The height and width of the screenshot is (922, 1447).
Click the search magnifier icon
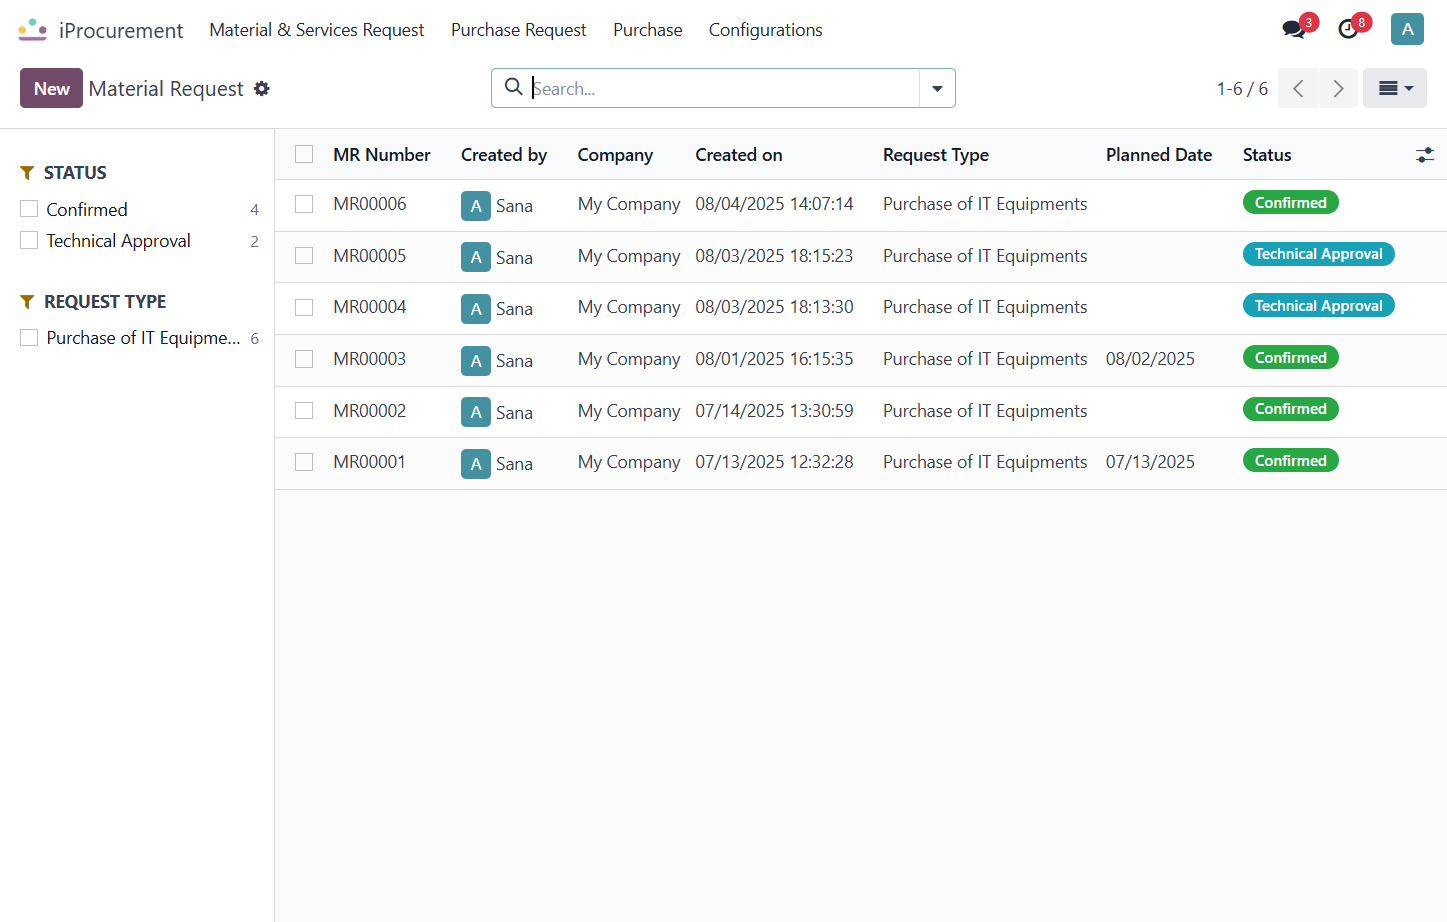(x=513, y=87)
